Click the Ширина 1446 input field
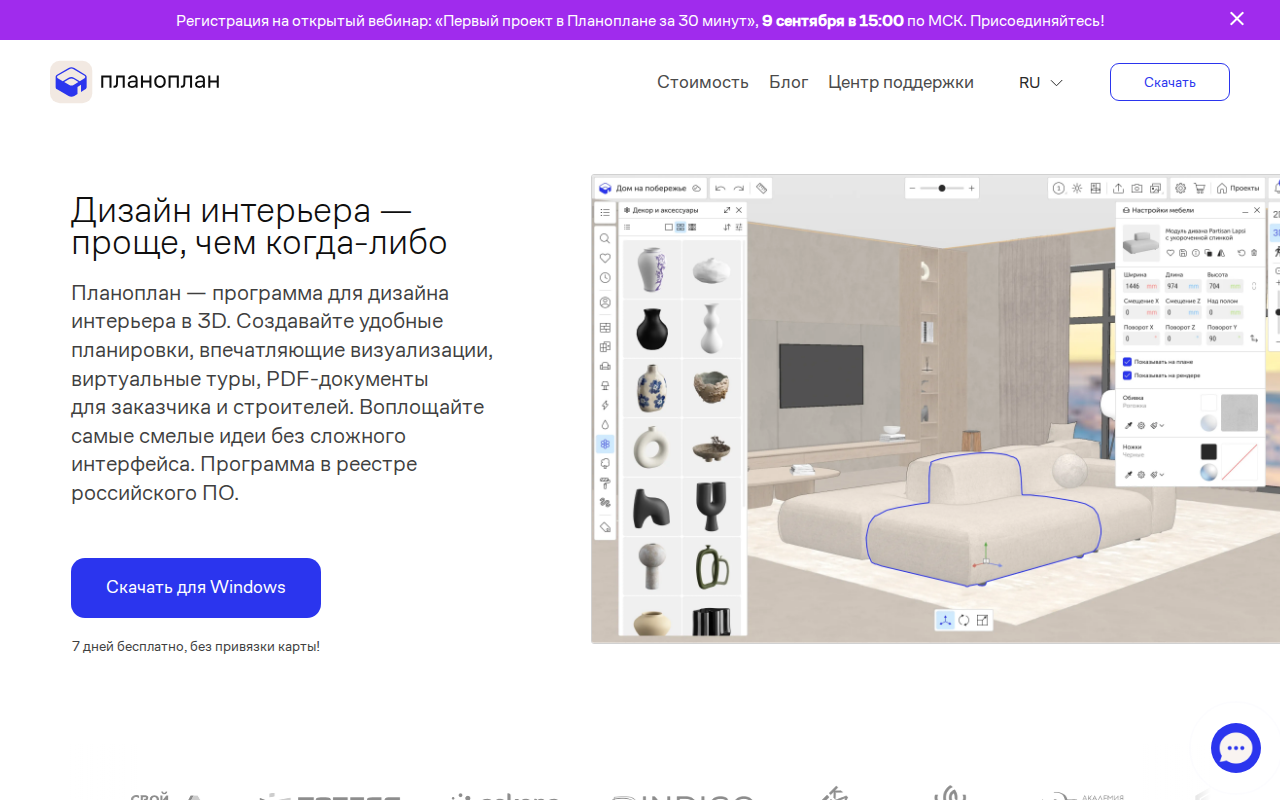1280x800 pixels. 1140,286
